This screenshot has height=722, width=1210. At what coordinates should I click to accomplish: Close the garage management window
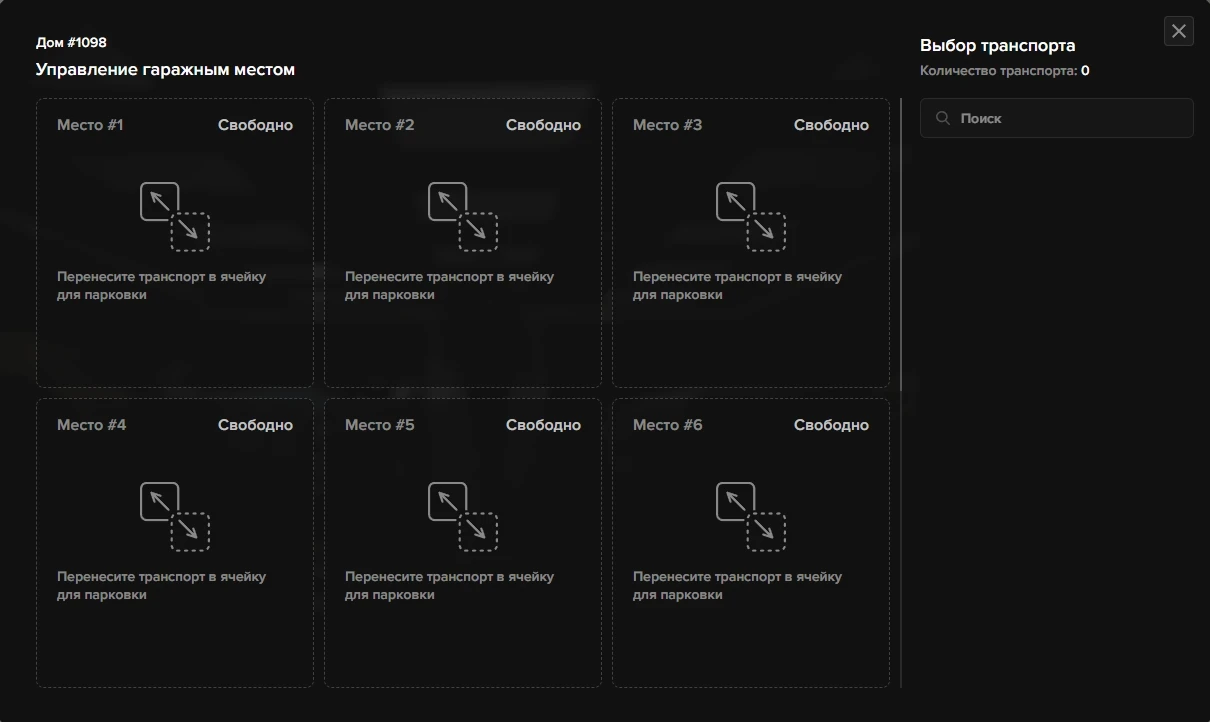pos(1179,31)
